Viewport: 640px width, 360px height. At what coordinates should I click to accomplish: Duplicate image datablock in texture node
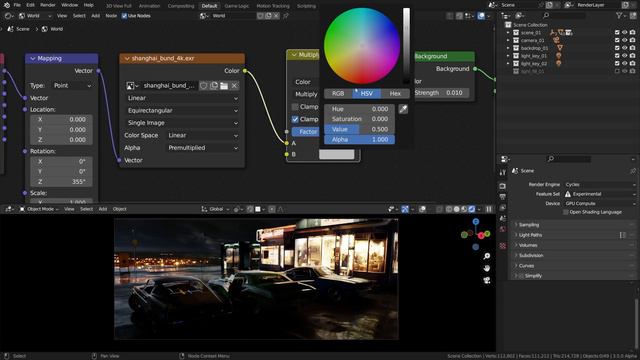214,86
